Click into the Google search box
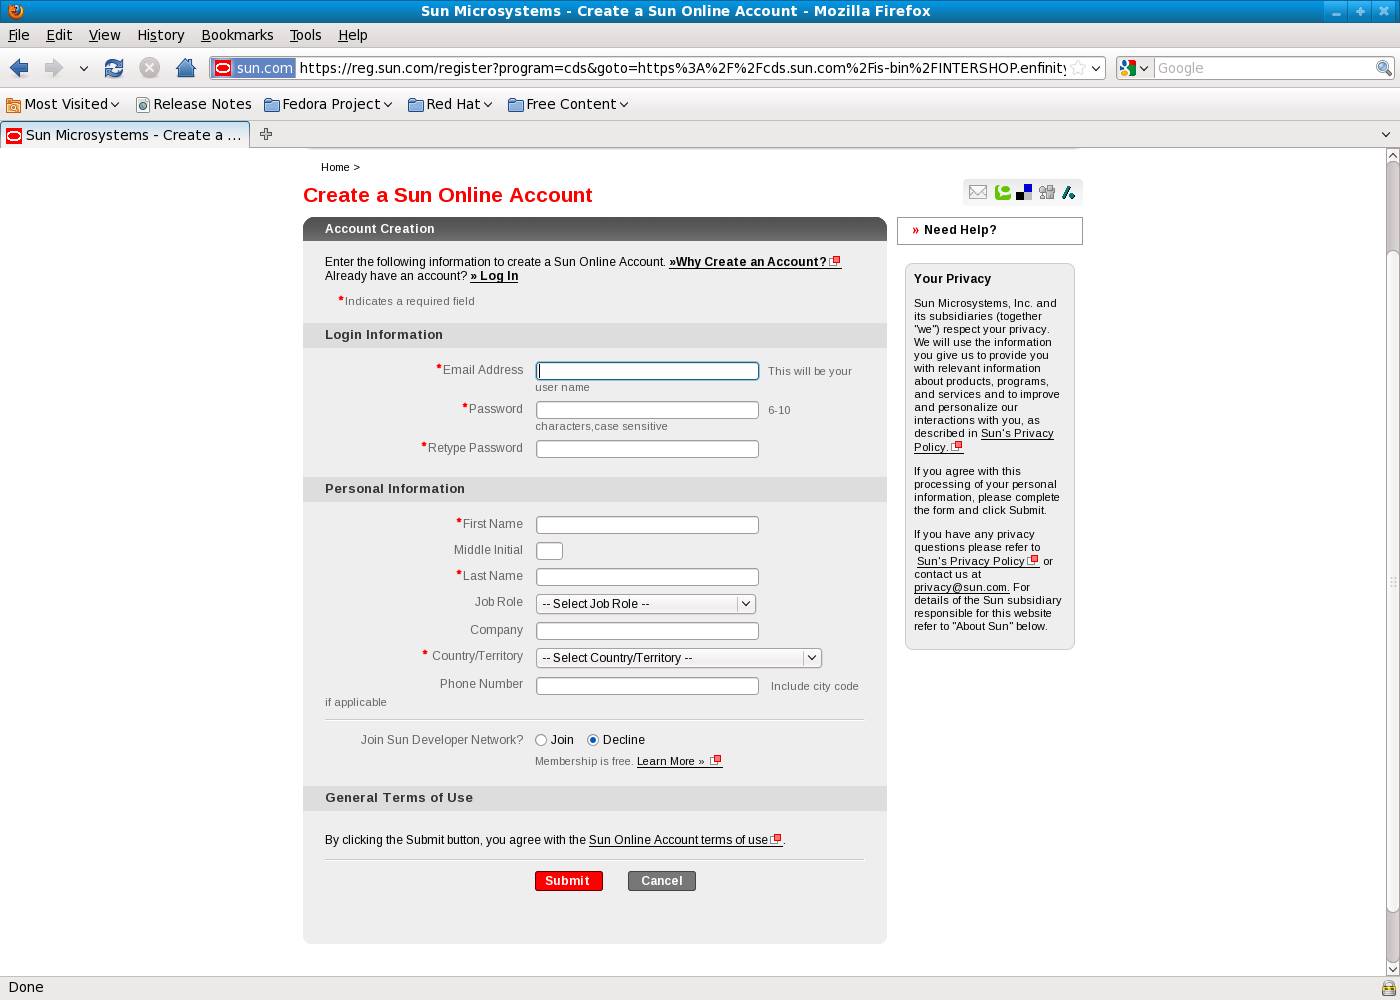Image resolution: width=1400 pixels, height=1000 pixels. click(1264, 68)
